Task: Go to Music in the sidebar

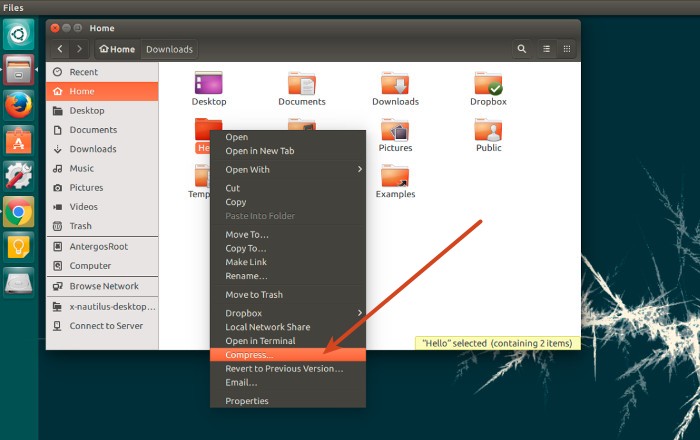Action: pos(102,168)
